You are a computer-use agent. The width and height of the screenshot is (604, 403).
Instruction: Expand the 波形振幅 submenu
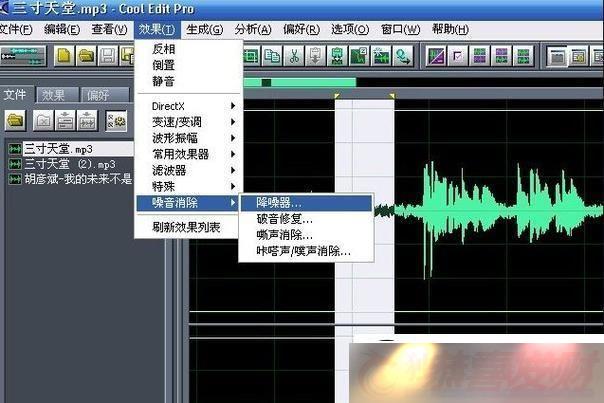(x=189, y=138)
